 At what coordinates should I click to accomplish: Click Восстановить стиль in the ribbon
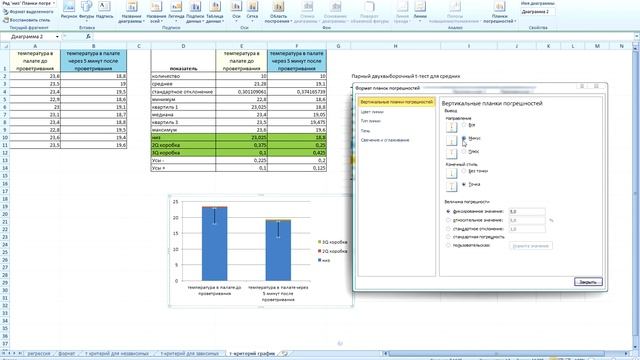pyautogui.click(x=27, y=20)
